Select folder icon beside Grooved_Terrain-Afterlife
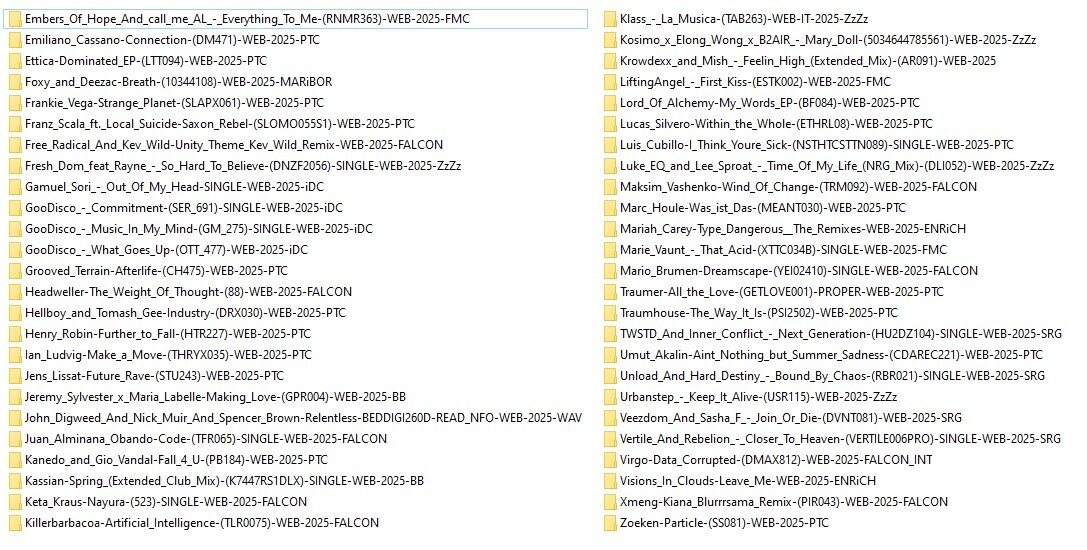The image size is (1087, 550). (x=15, y=270)
